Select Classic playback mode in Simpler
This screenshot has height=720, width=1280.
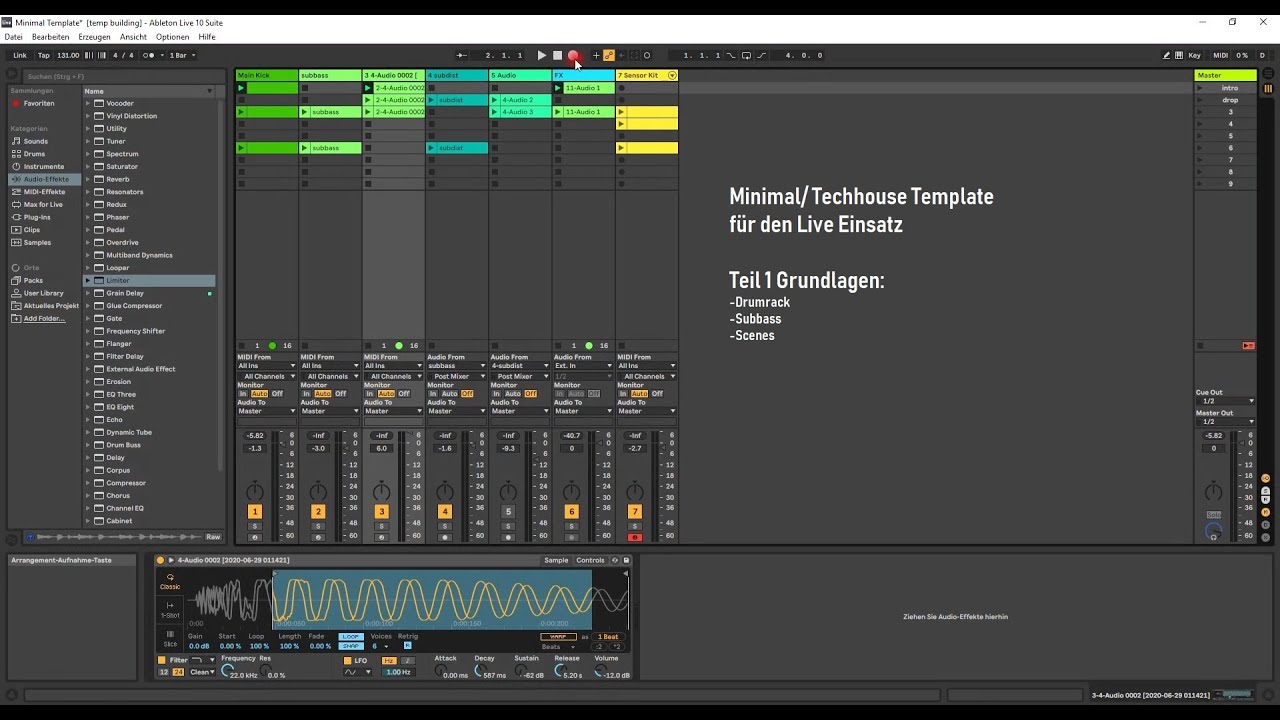170,581
